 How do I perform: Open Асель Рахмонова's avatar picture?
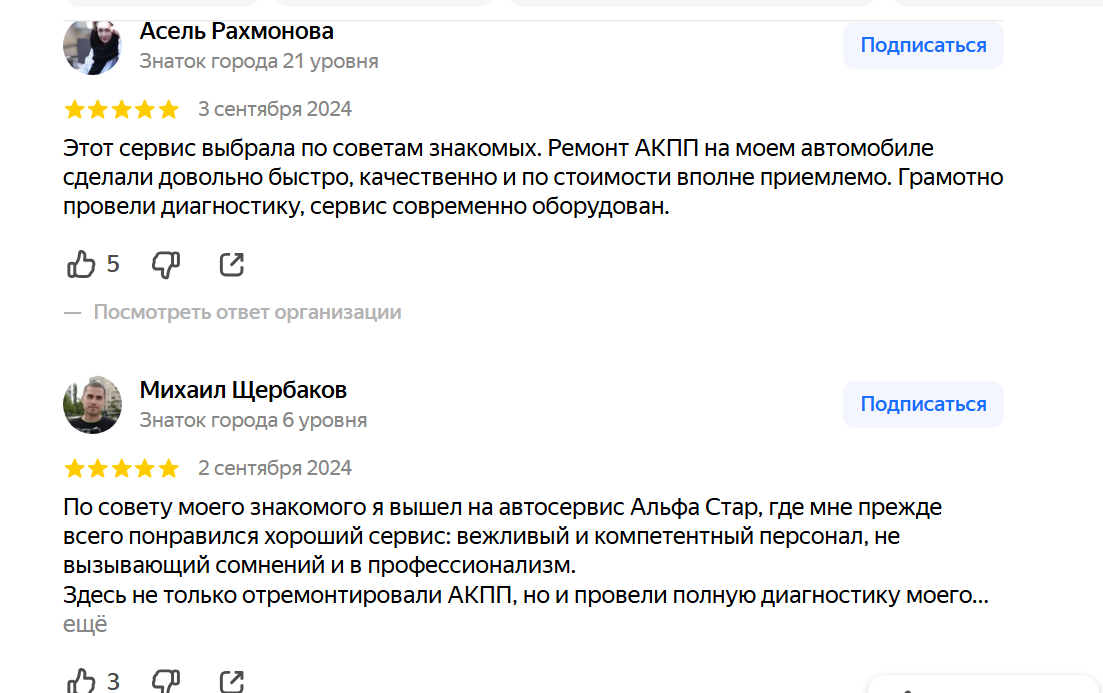point(92,46)
